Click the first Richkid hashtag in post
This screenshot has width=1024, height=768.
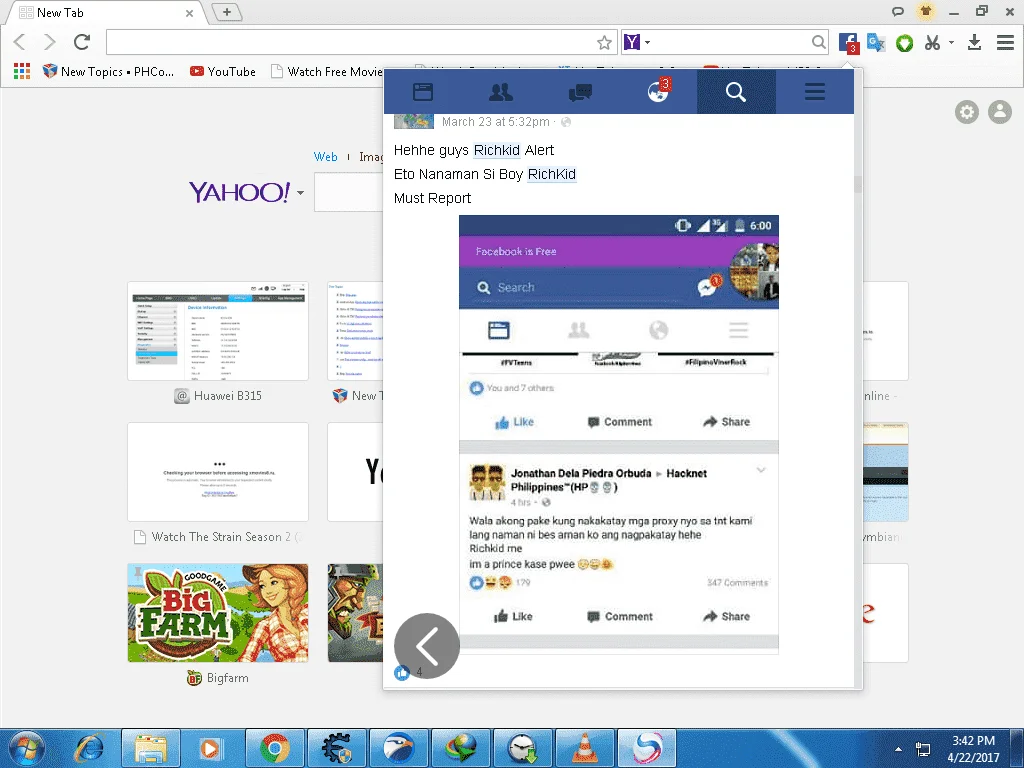pyautogui.click(x=496, y=150)
